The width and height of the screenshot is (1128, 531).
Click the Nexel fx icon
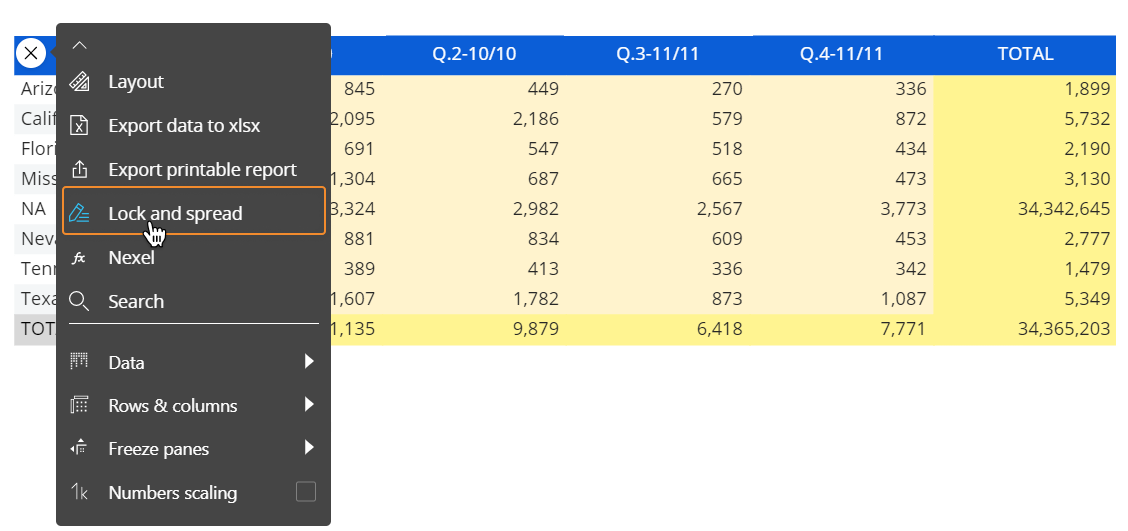point(80,258)
